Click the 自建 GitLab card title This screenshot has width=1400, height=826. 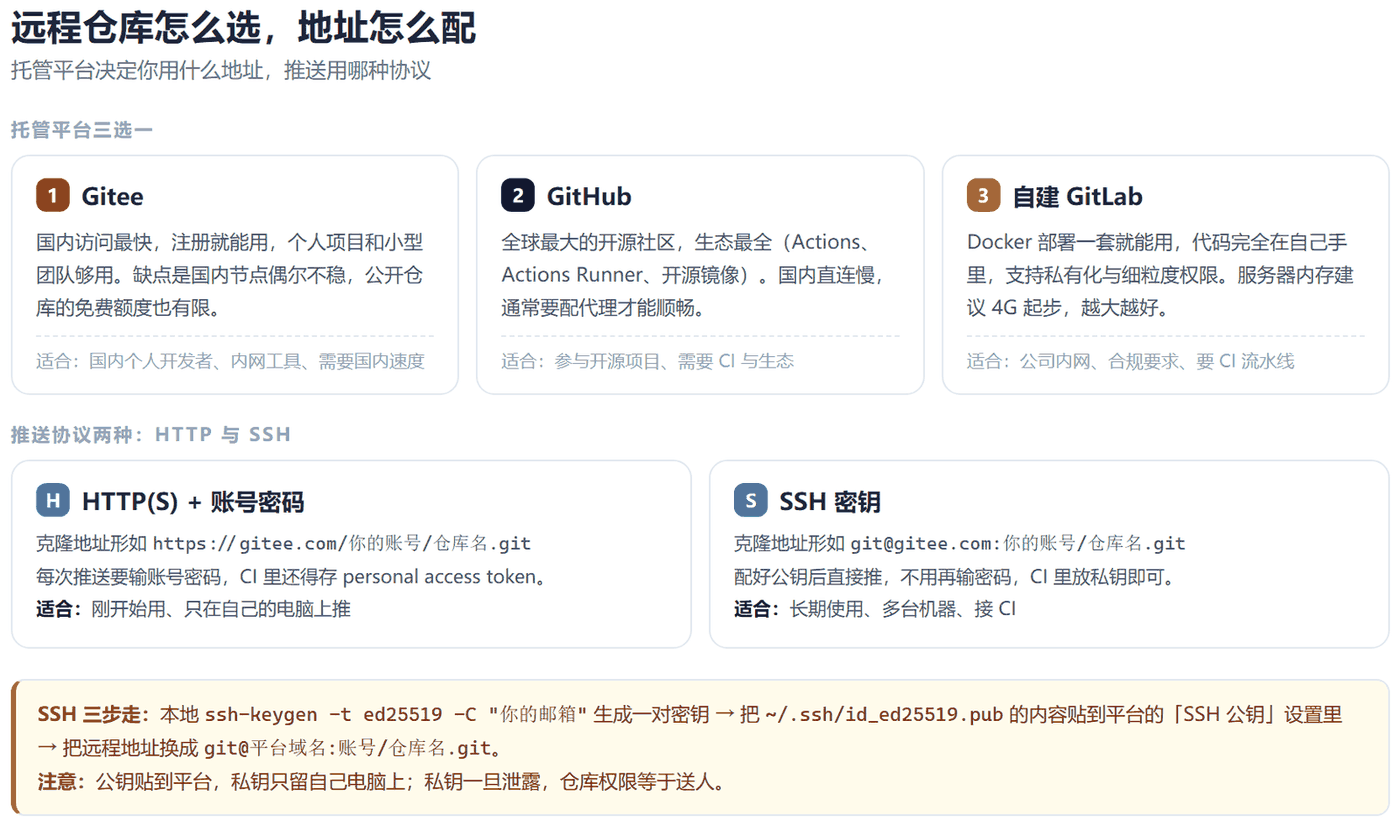tap(1078, 196)
